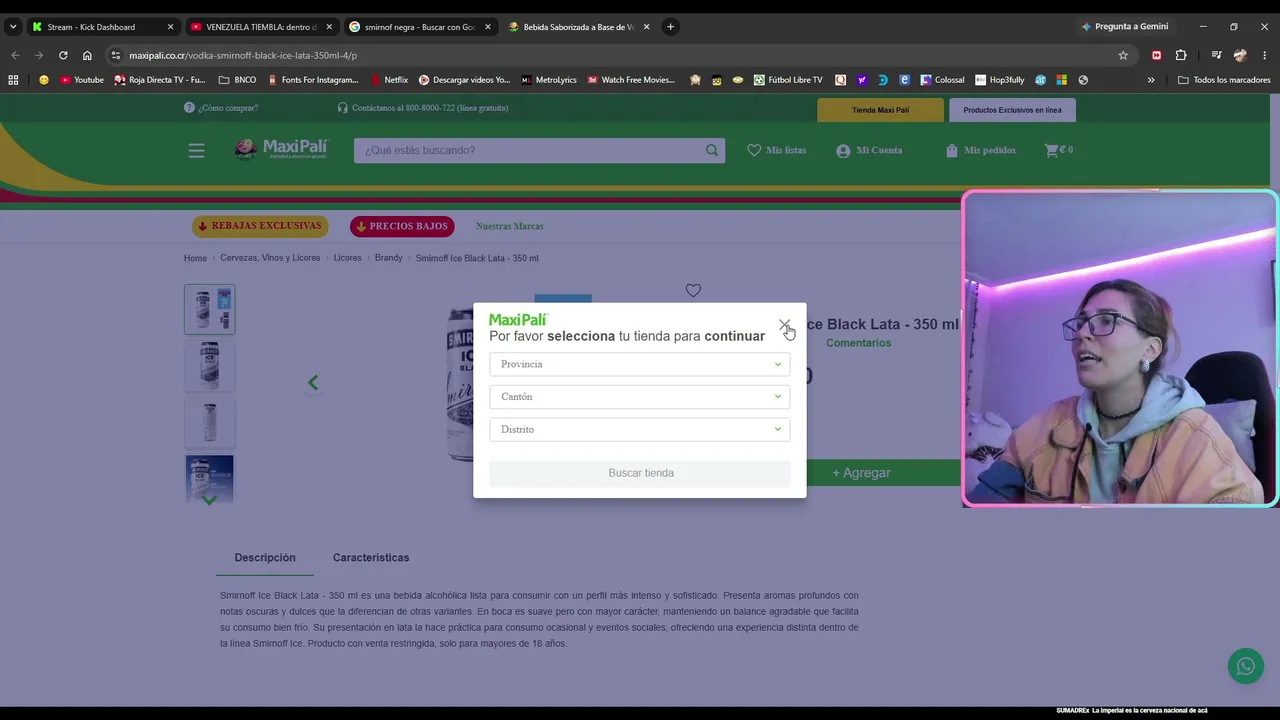Image resolution: width=1280 pixels, height=720 pixels.
Task: Open Cervezas, Vinos y Licores breadcrumb
Action: (270, 258)
